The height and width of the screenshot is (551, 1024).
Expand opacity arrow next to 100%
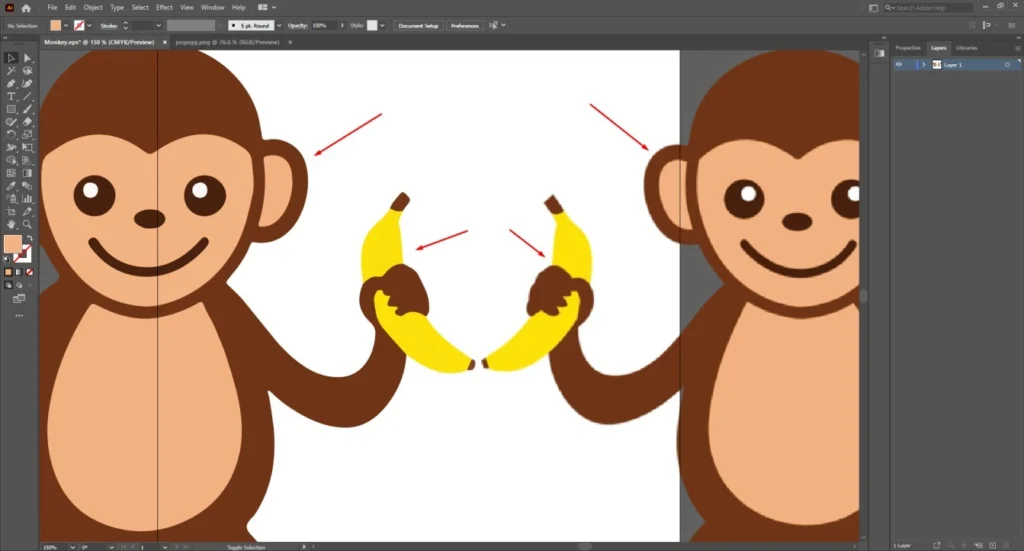coord(342,25)
